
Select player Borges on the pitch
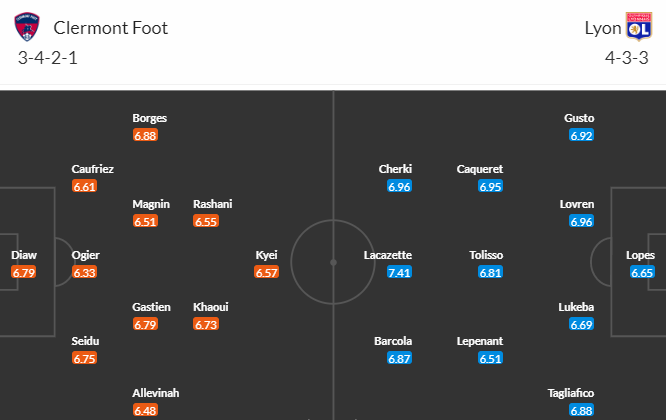click(150, 118)
